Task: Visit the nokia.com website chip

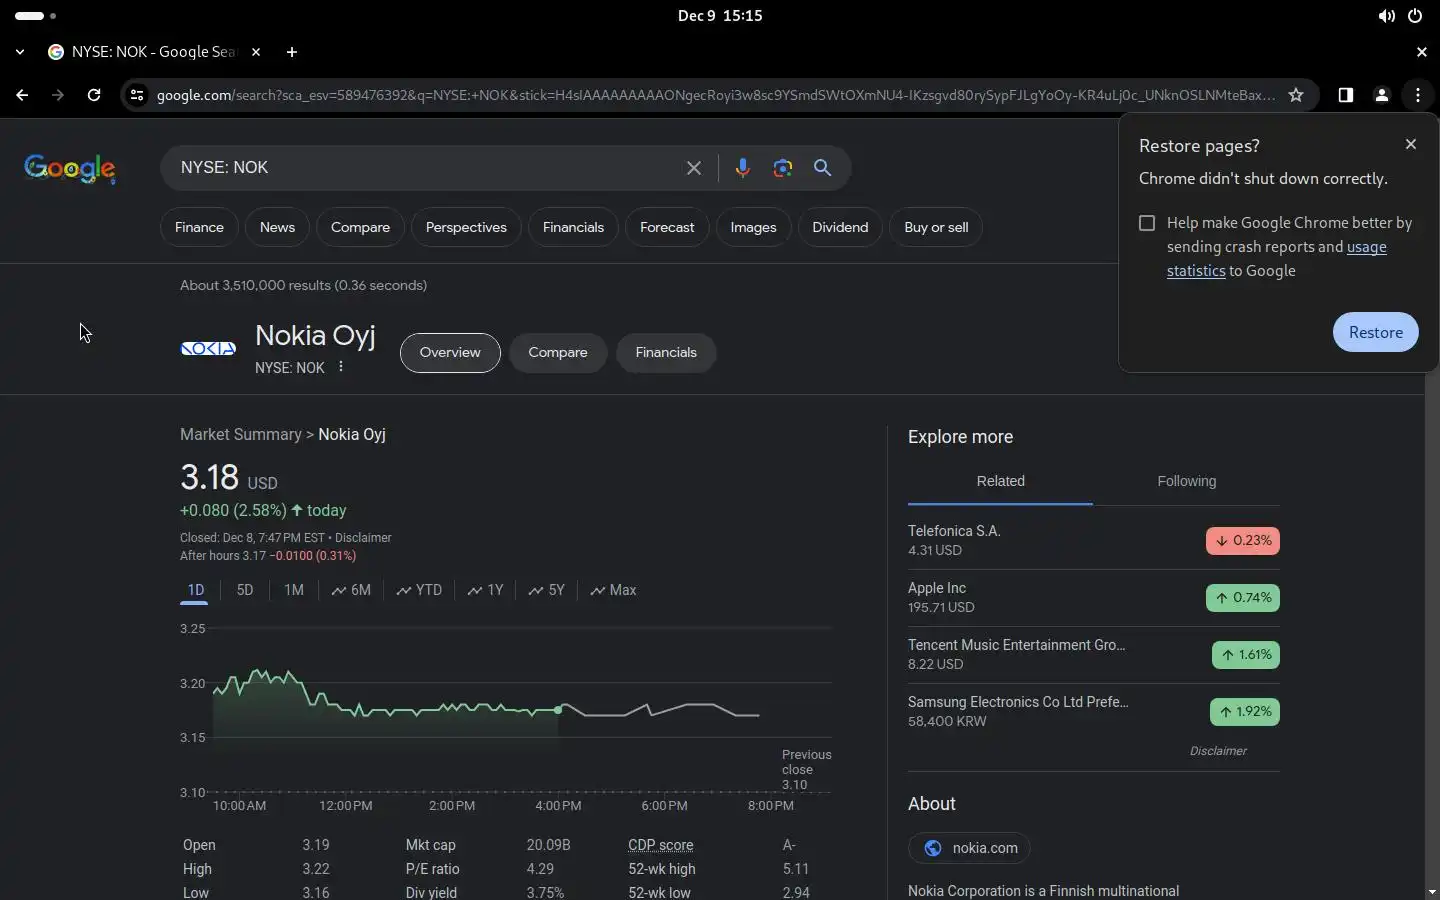Action: coord(969,848)
